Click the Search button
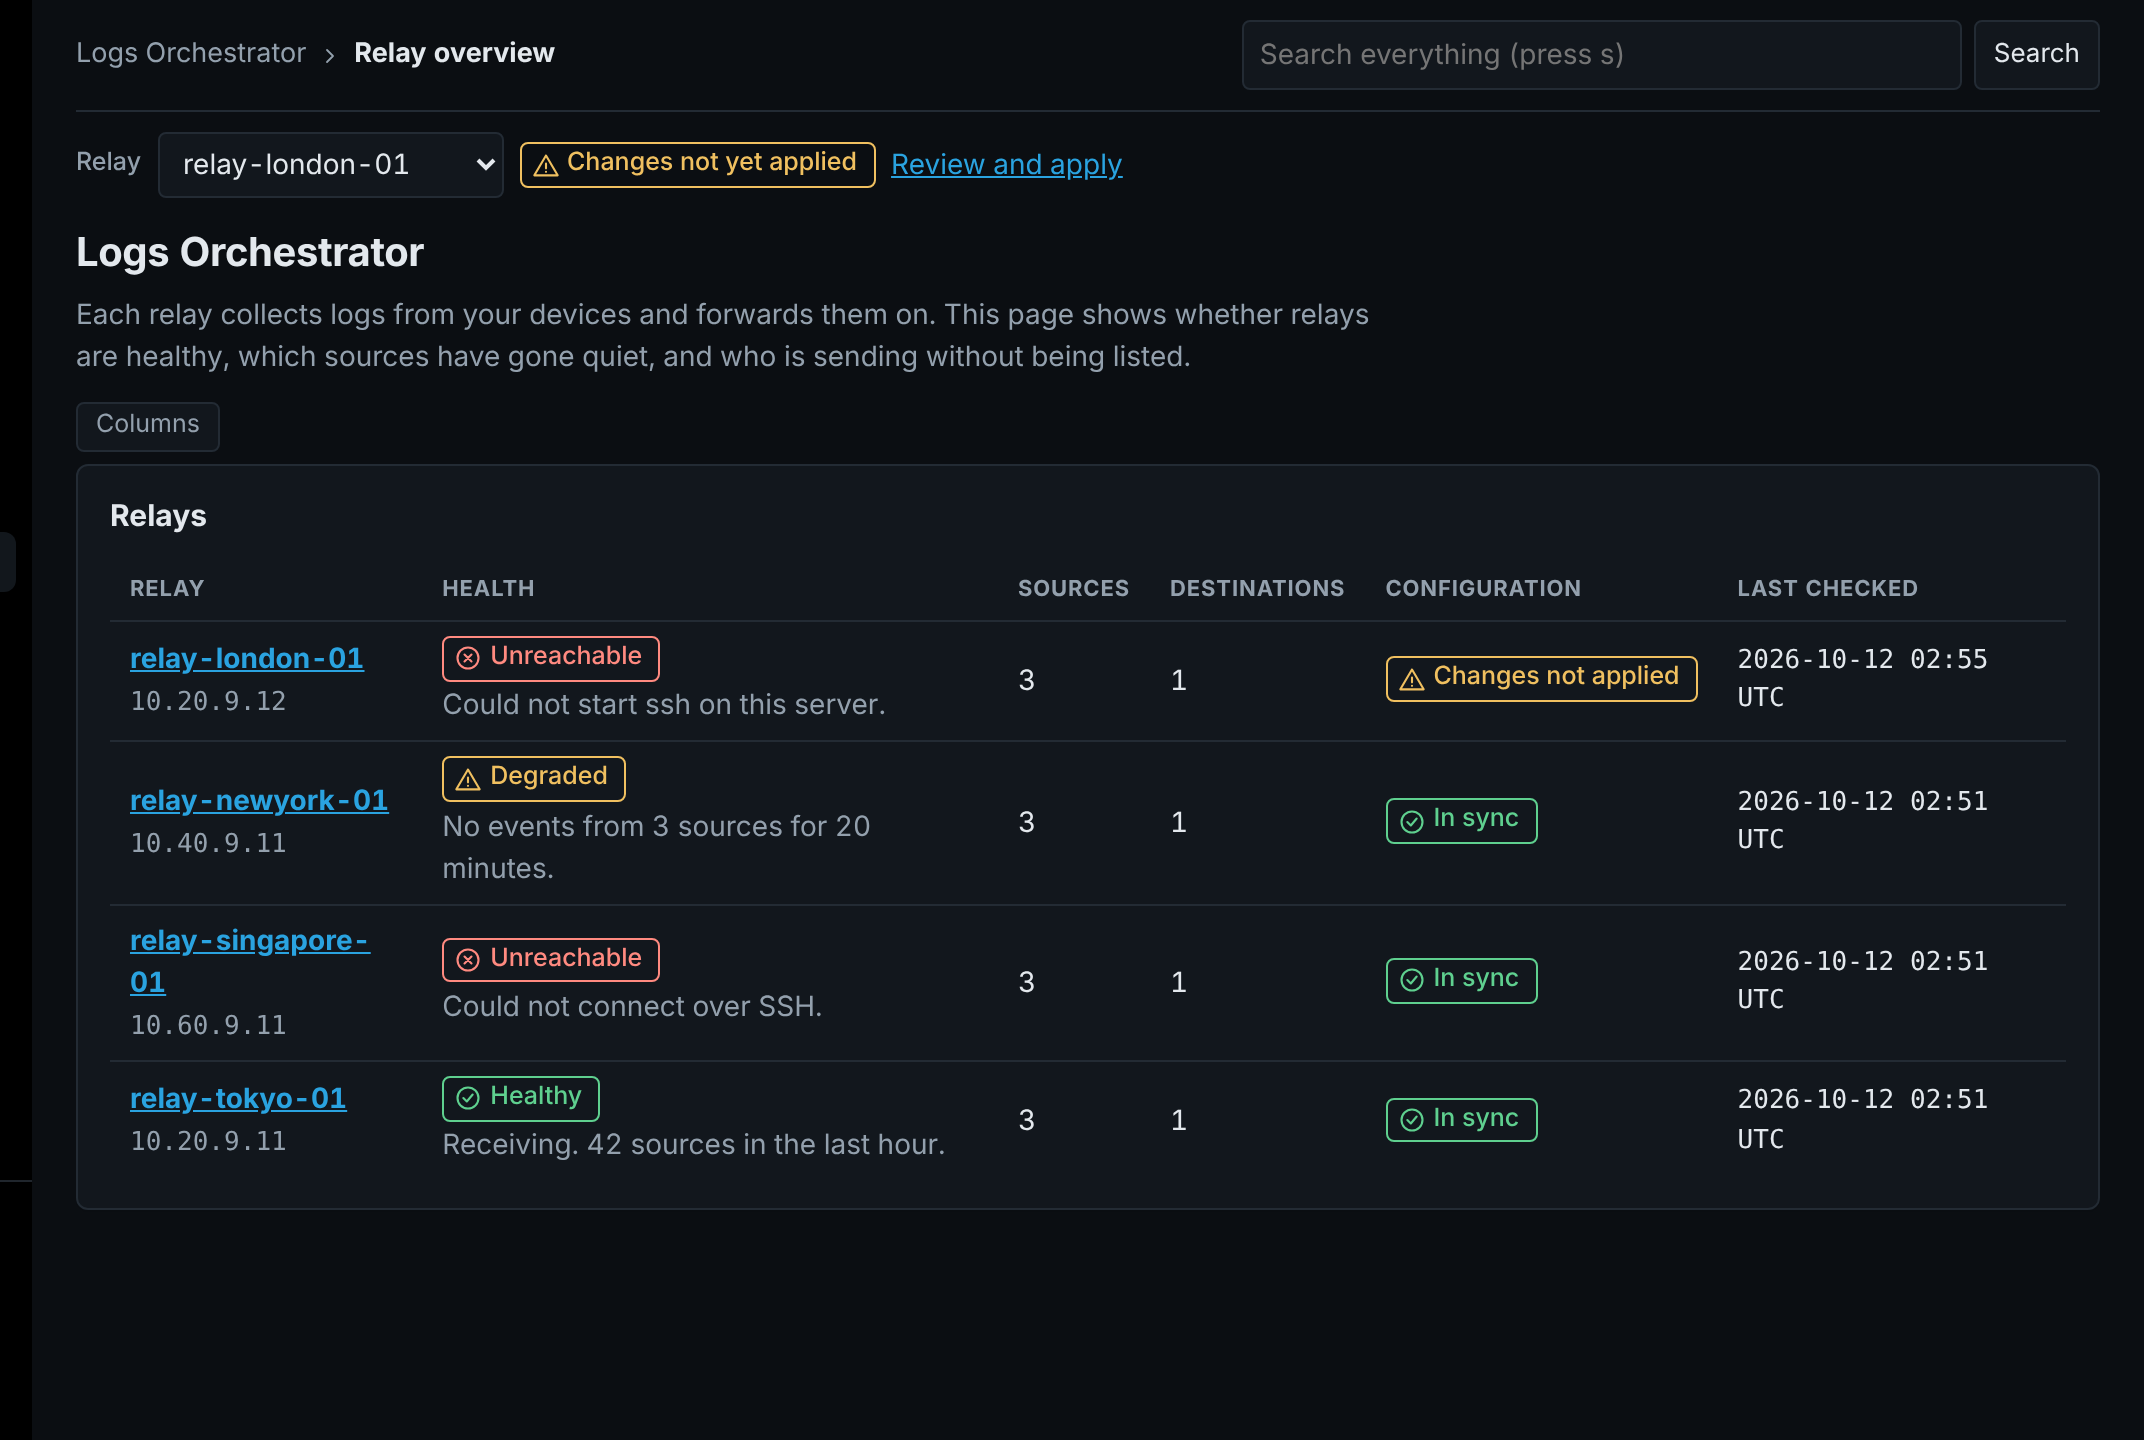2144x1440 pixels. pos(2036,55)
